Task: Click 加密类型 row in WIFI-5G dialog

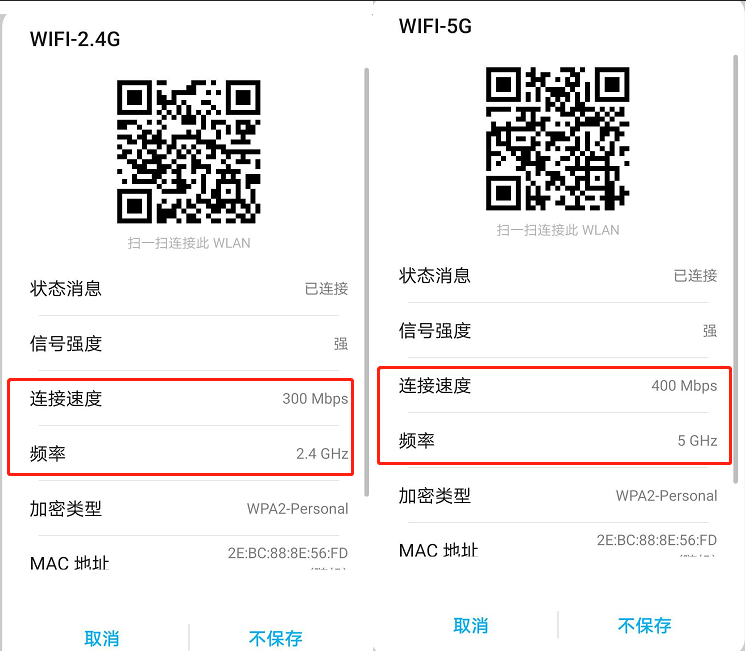Action: 558,496
